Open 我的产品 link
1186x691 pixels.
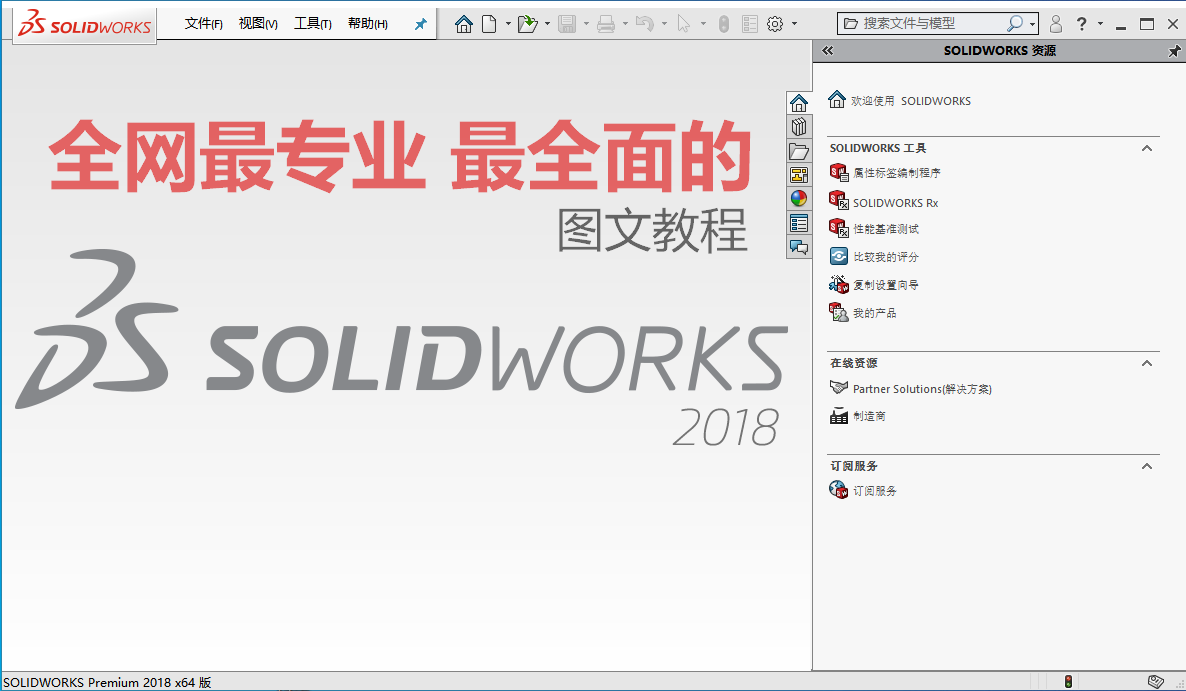pyautogui.click(x=863, y=312)
